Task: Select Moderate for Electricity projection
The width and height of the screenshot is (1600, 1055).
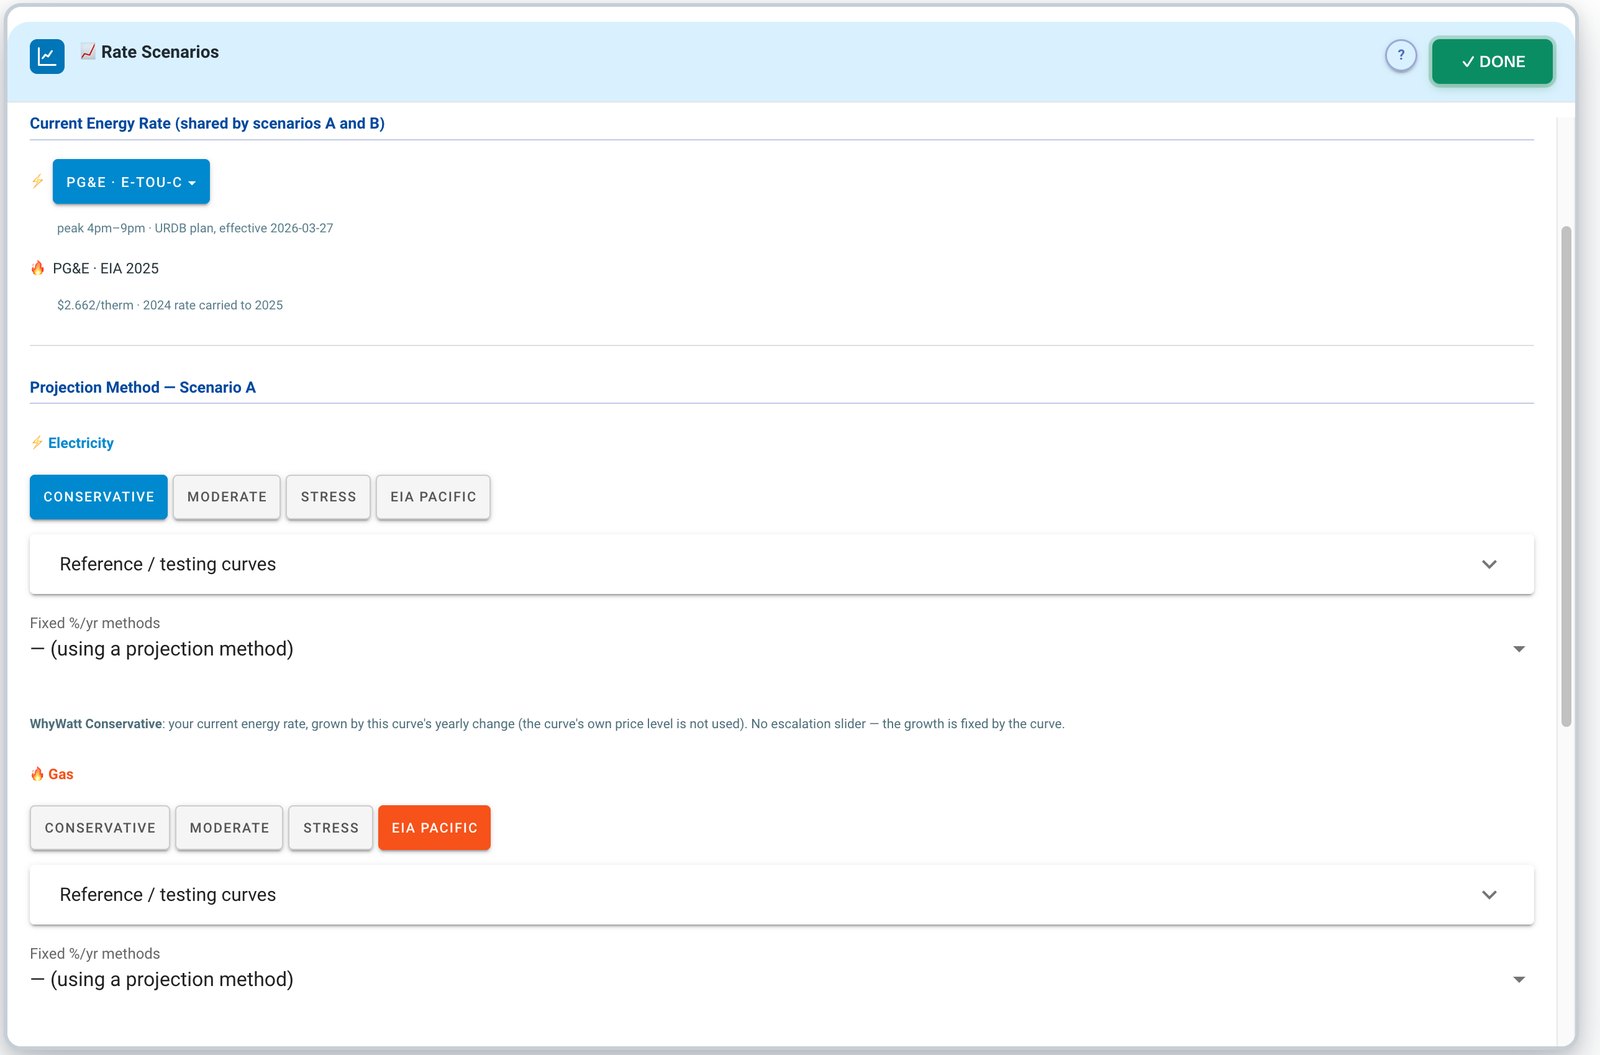Action: (x=227, y=497)
